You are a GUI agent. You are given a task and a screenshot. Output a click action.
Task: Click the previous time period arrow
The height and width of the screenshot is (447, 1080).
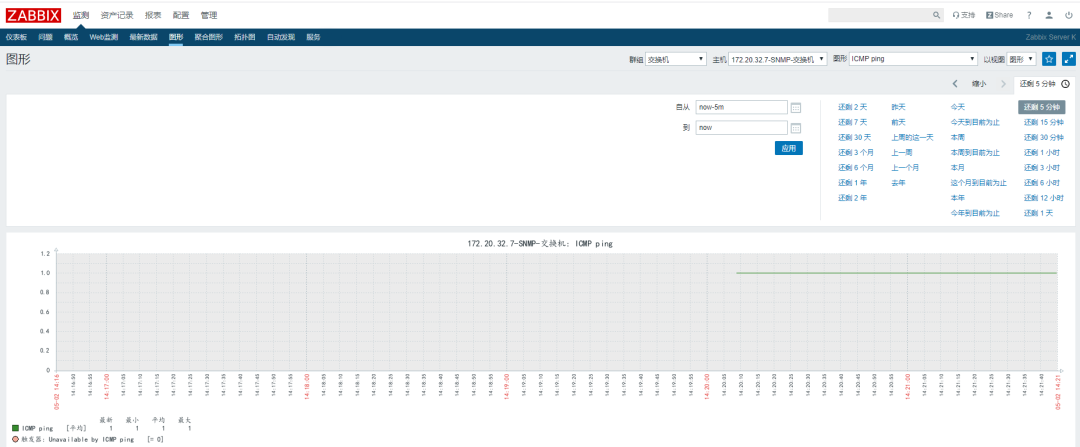click(955, 84)
